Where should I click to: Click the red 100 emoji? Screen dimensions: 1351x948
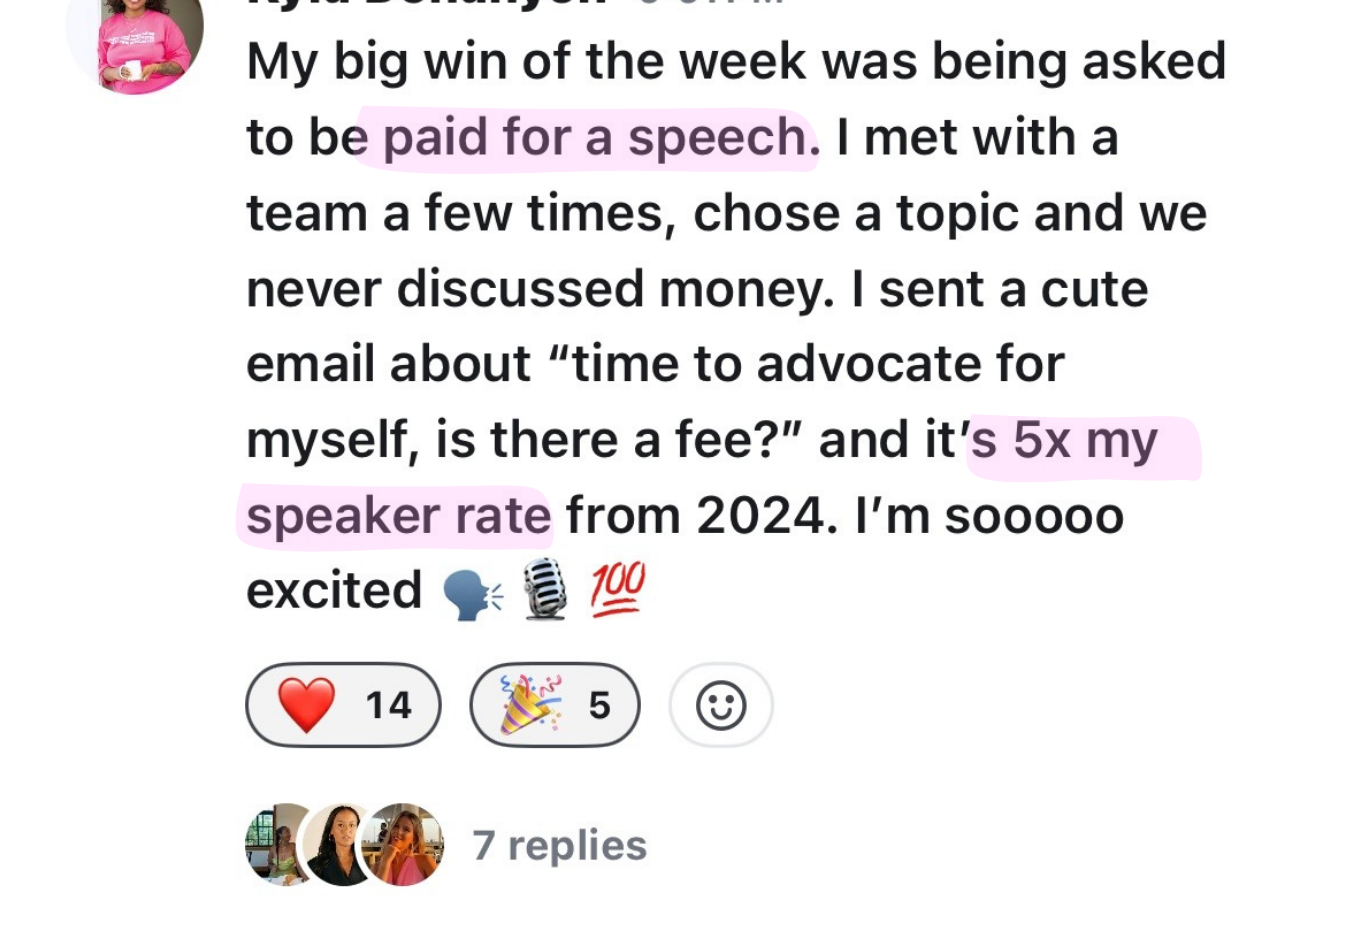[617, 589]
